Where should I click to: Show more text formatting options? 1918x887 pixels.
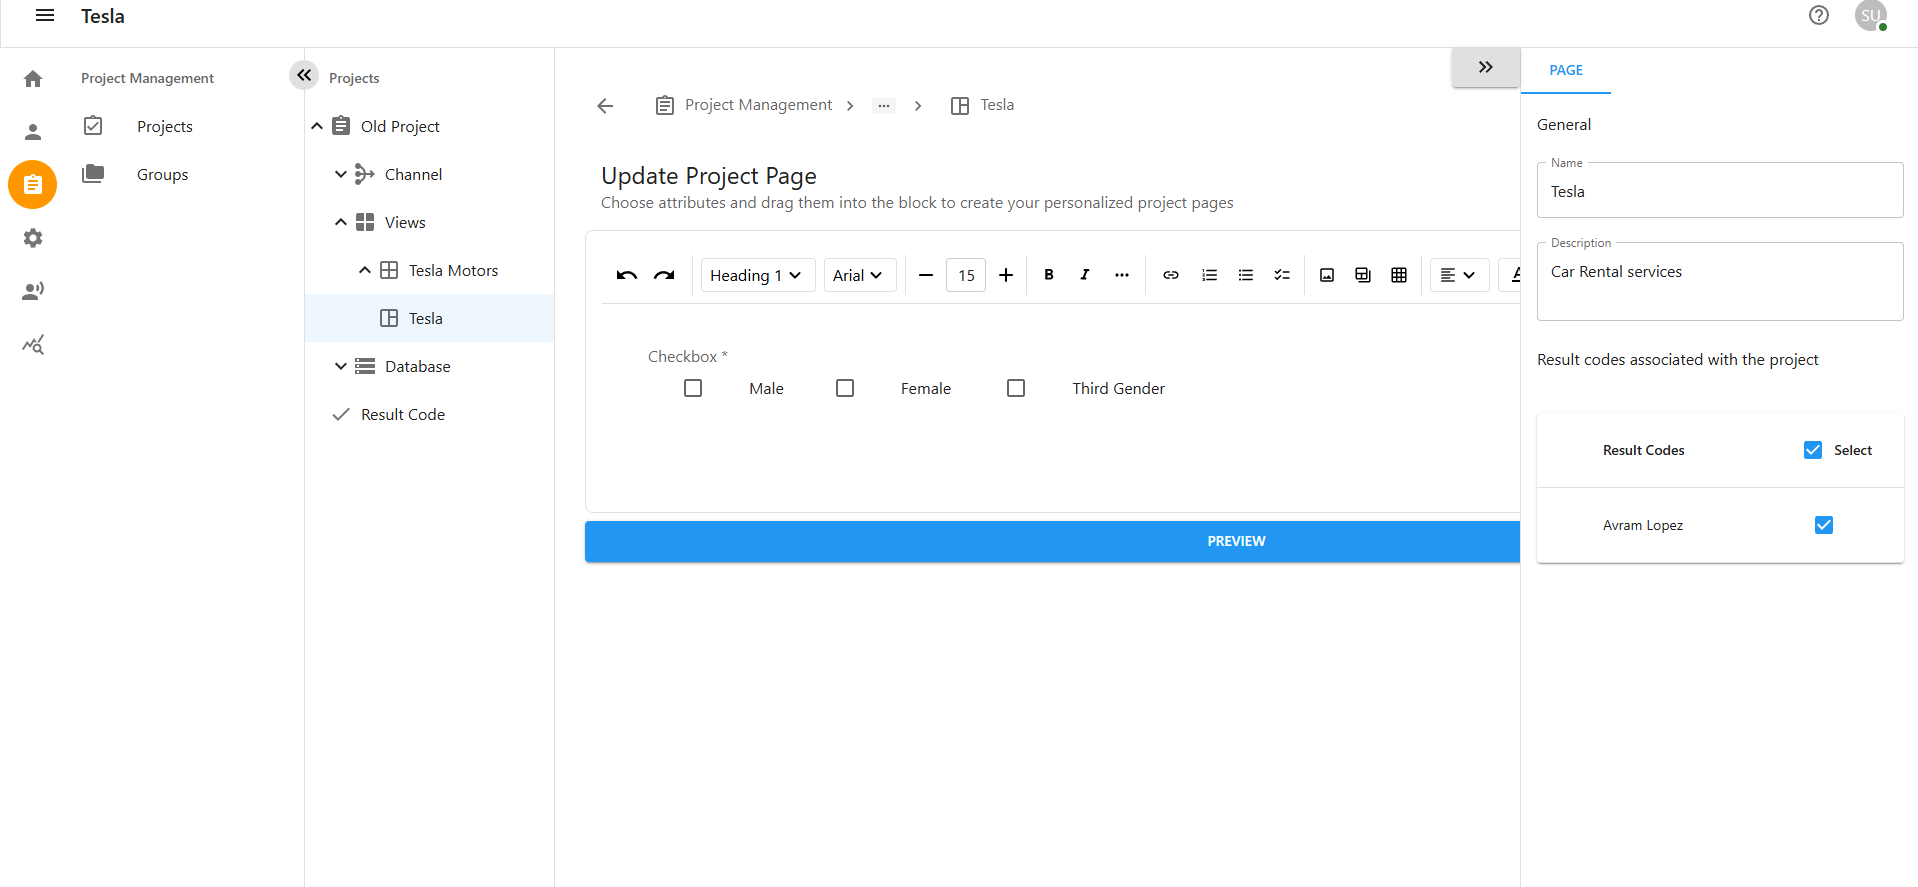pyautogui.click(x=1122, y=275)
